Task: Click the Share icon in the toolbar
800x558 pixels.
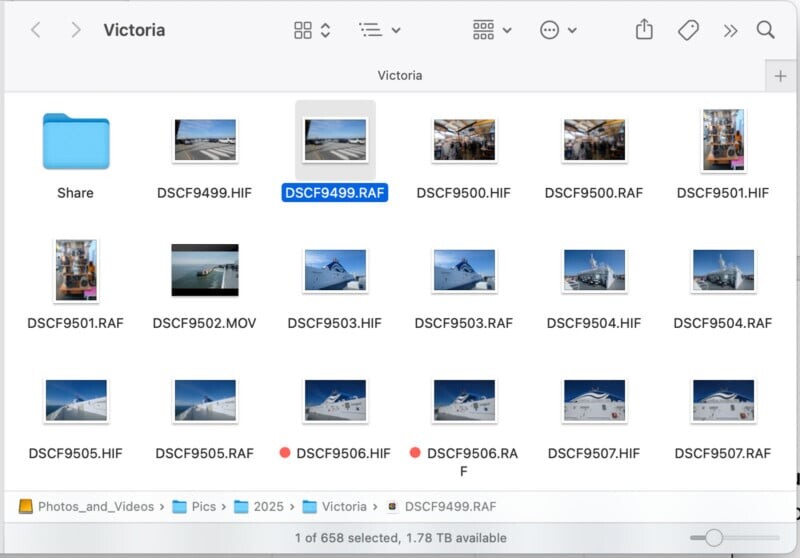Action: (644, 30)
